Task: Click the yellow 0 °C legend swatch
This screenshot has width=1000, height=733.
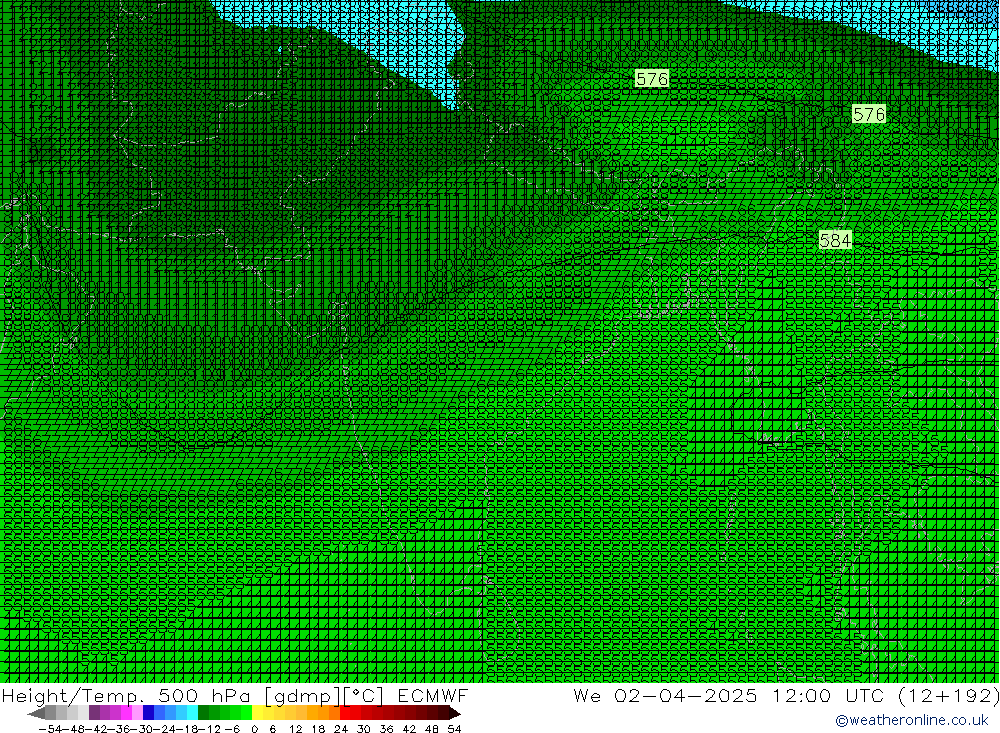Action: (257, 713)
